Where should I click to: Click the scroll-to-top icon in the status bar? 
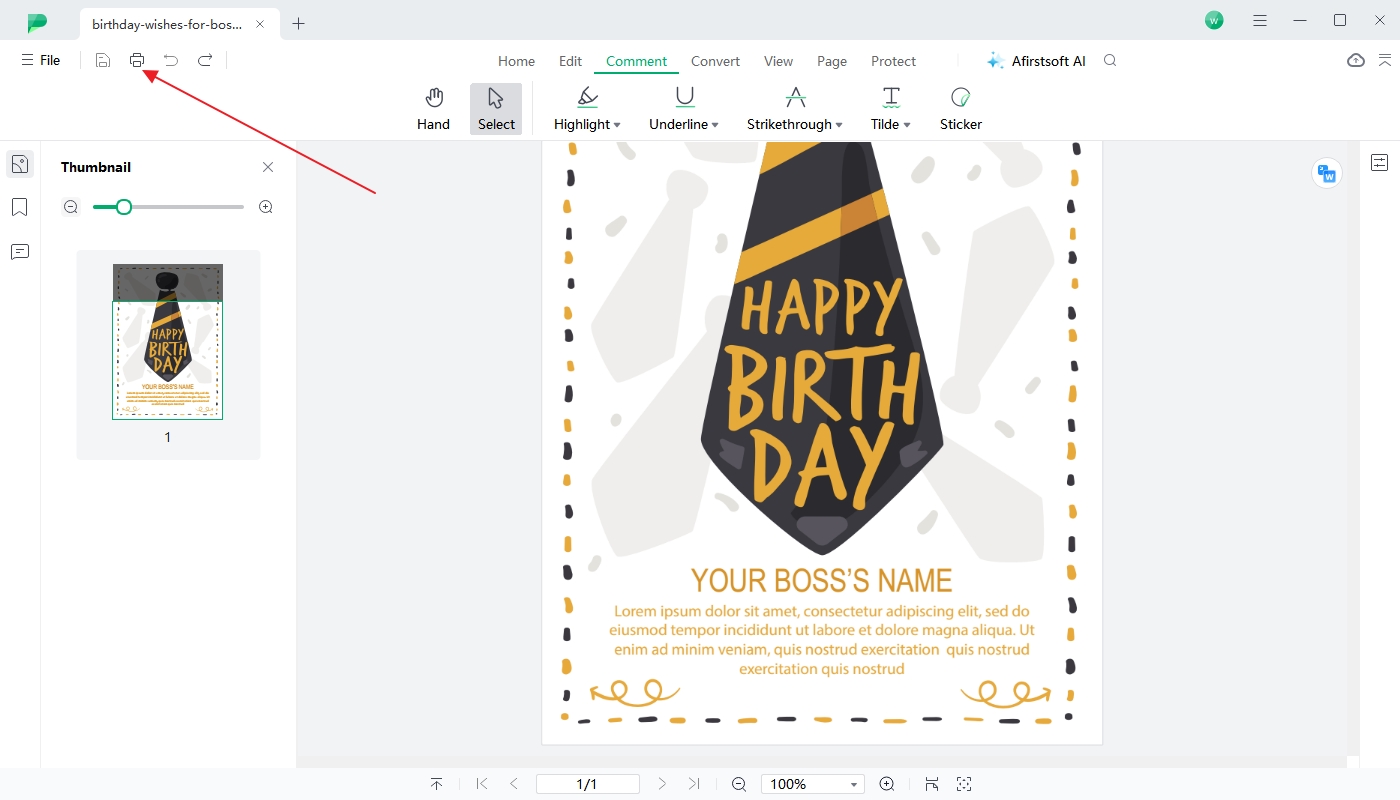[x=436, y=784]
